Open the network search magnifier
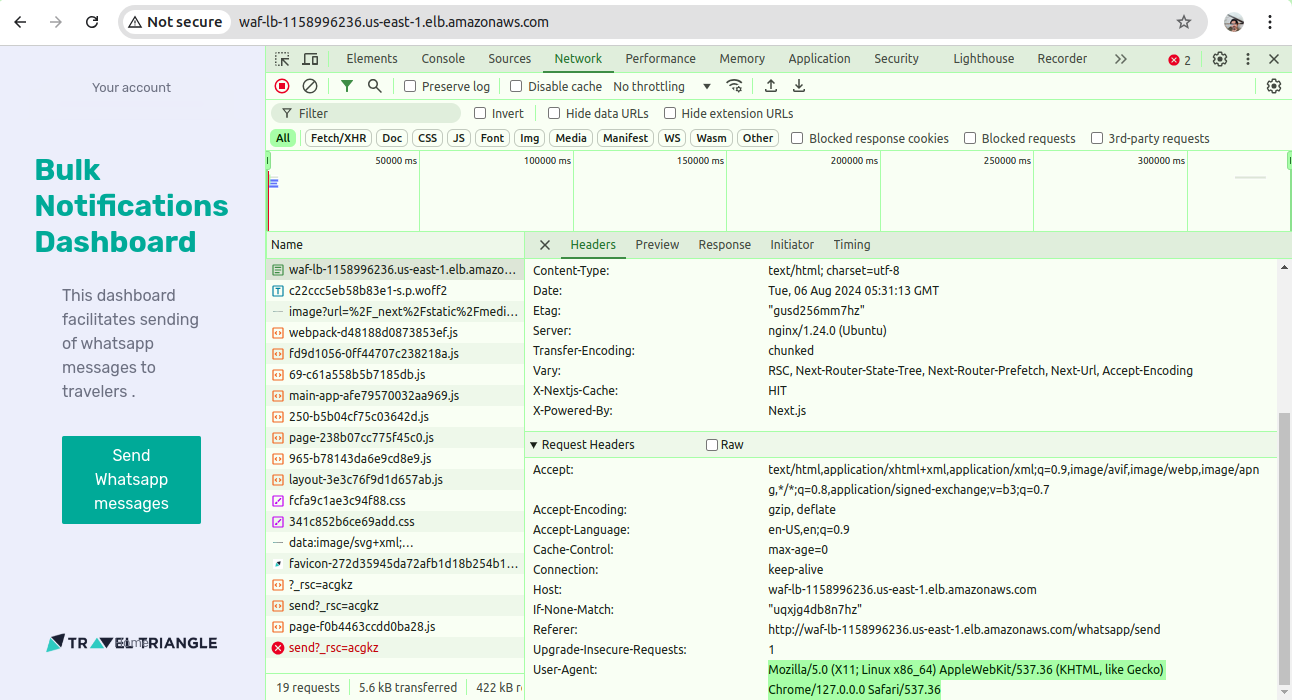Viewport: 1292px width, 700px height. tap(374, 87)
